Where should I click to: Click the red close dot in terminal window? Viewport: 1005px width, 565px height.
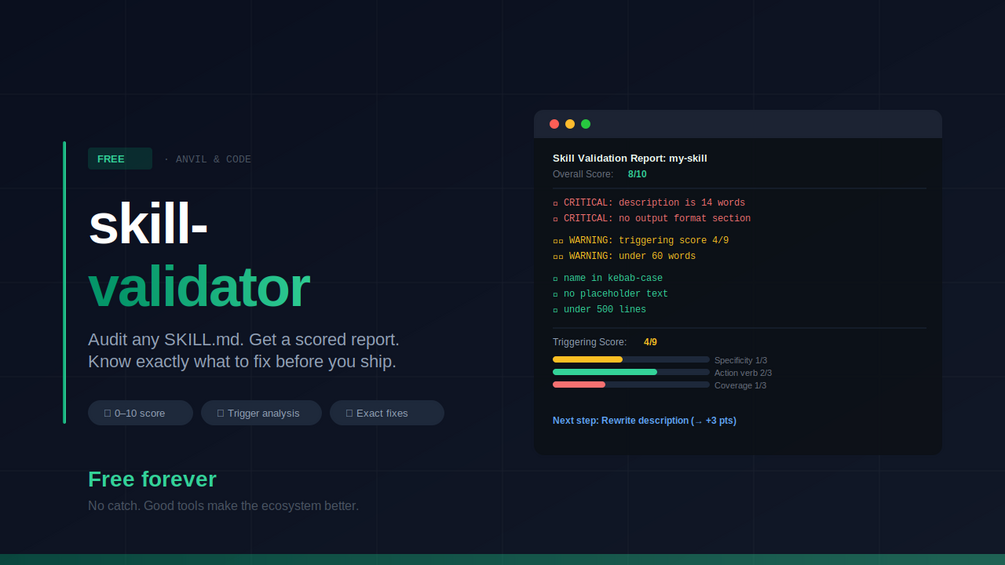pos(554,124)
